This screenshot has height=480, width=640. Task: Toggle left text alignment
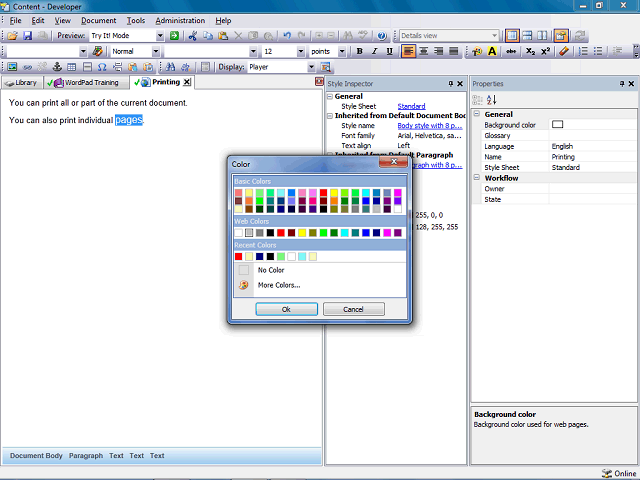pyautogui.click(x=410, y=51)
